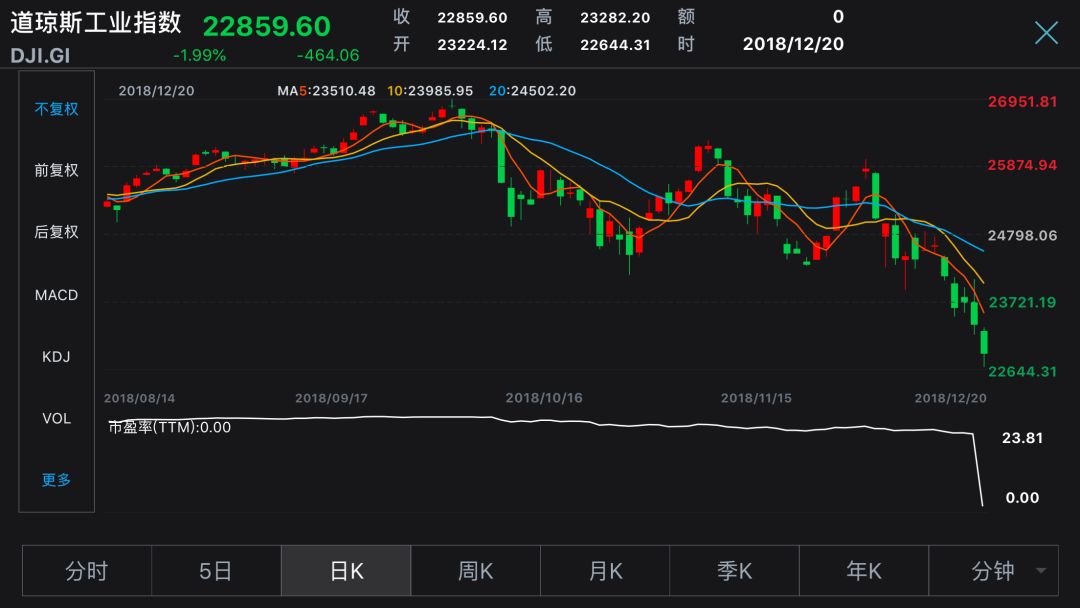Image resolution: width=1080 pixels, height=608 pixels.
Task: Click the 23721.19 price axis label
Action: click(x=1022, y=302)
